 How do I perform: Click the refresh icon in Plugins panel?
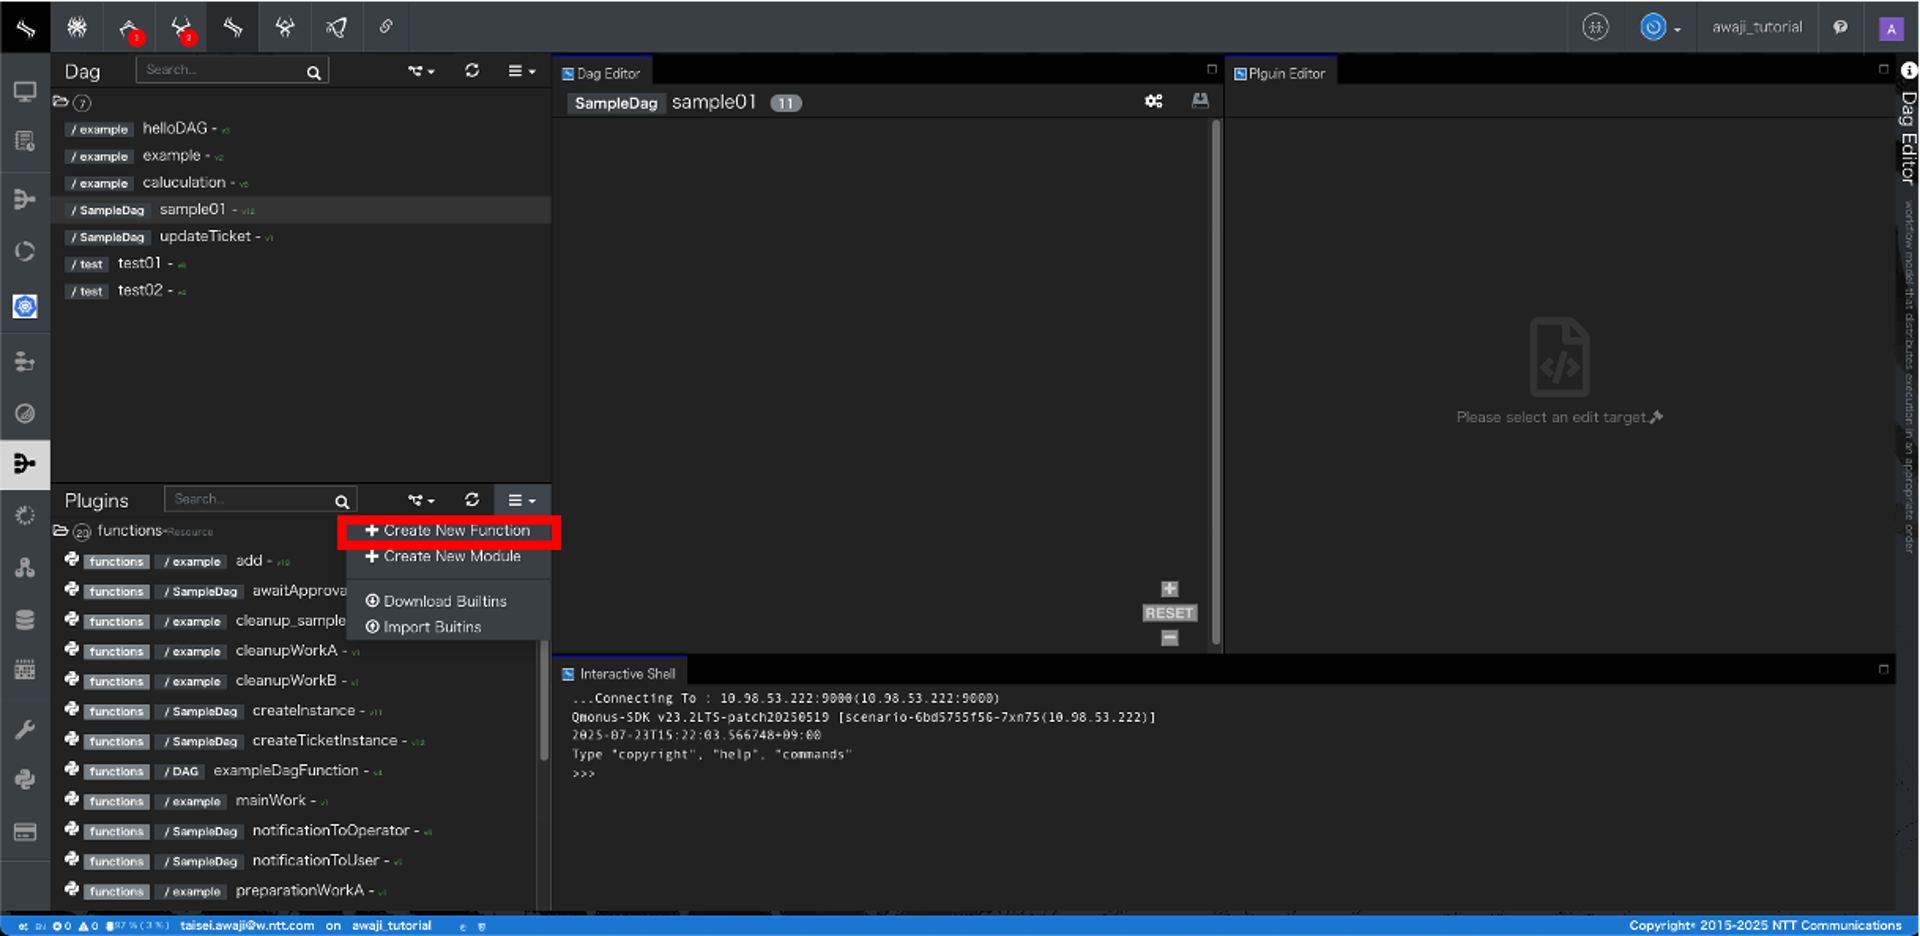[x=472, y=500]
